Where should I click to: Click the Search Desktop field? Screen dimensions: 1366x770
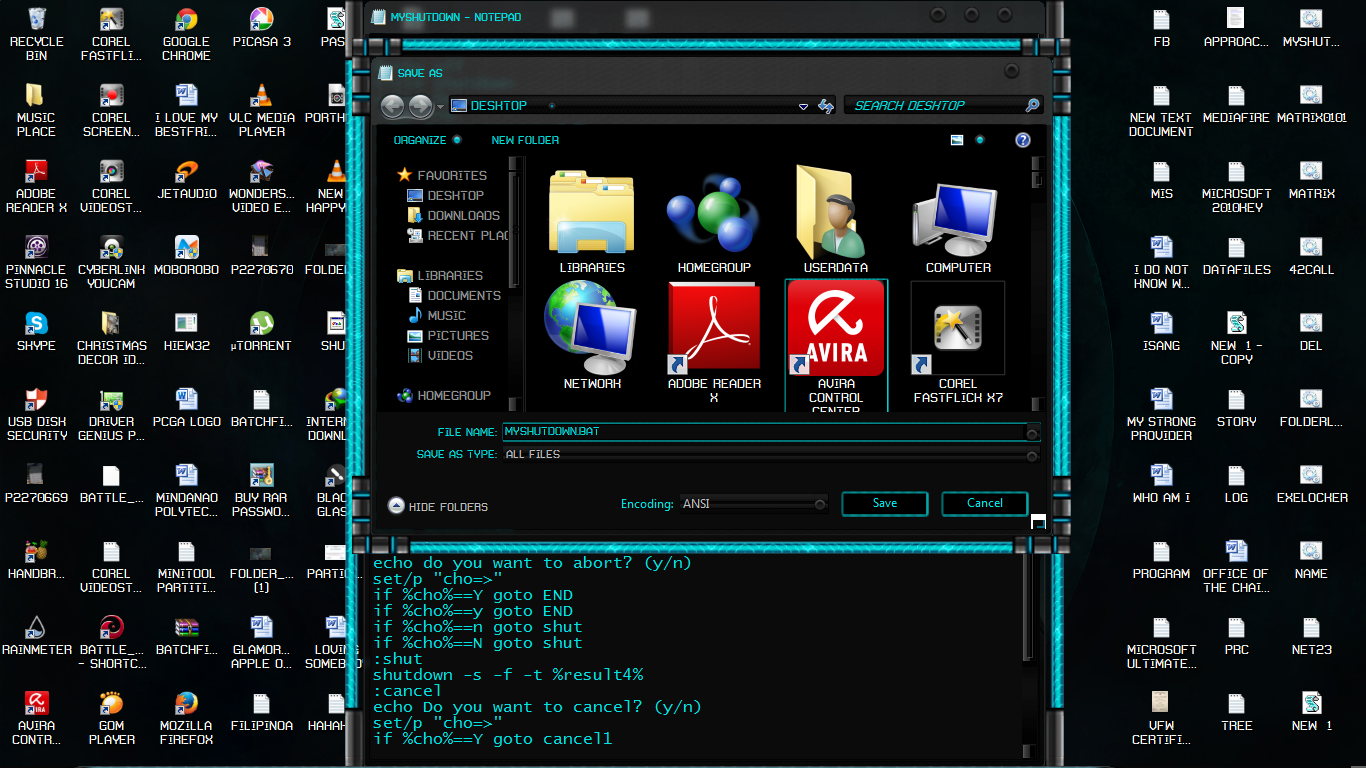tap(943, 105)
